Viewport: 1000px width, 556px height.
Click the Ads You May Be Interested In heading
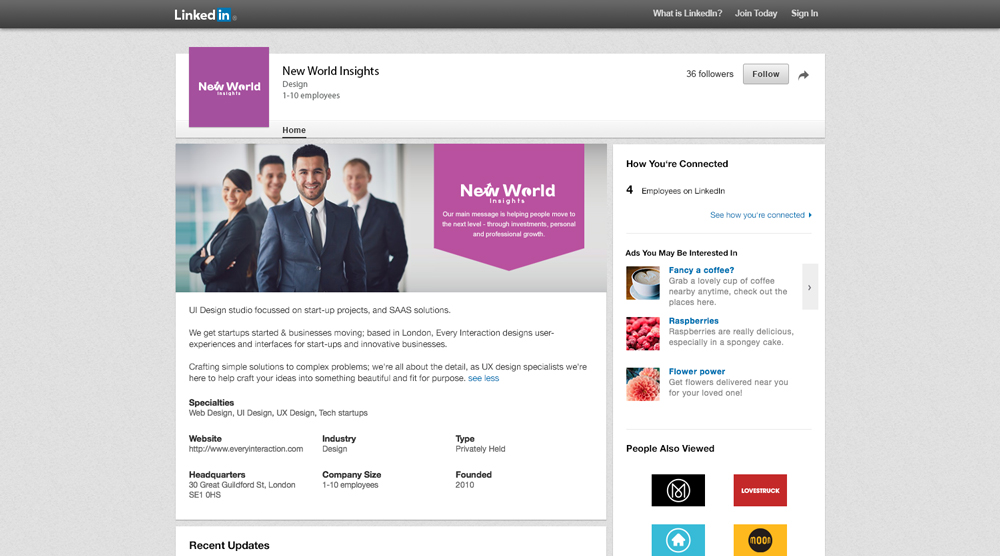pos(681,253)
